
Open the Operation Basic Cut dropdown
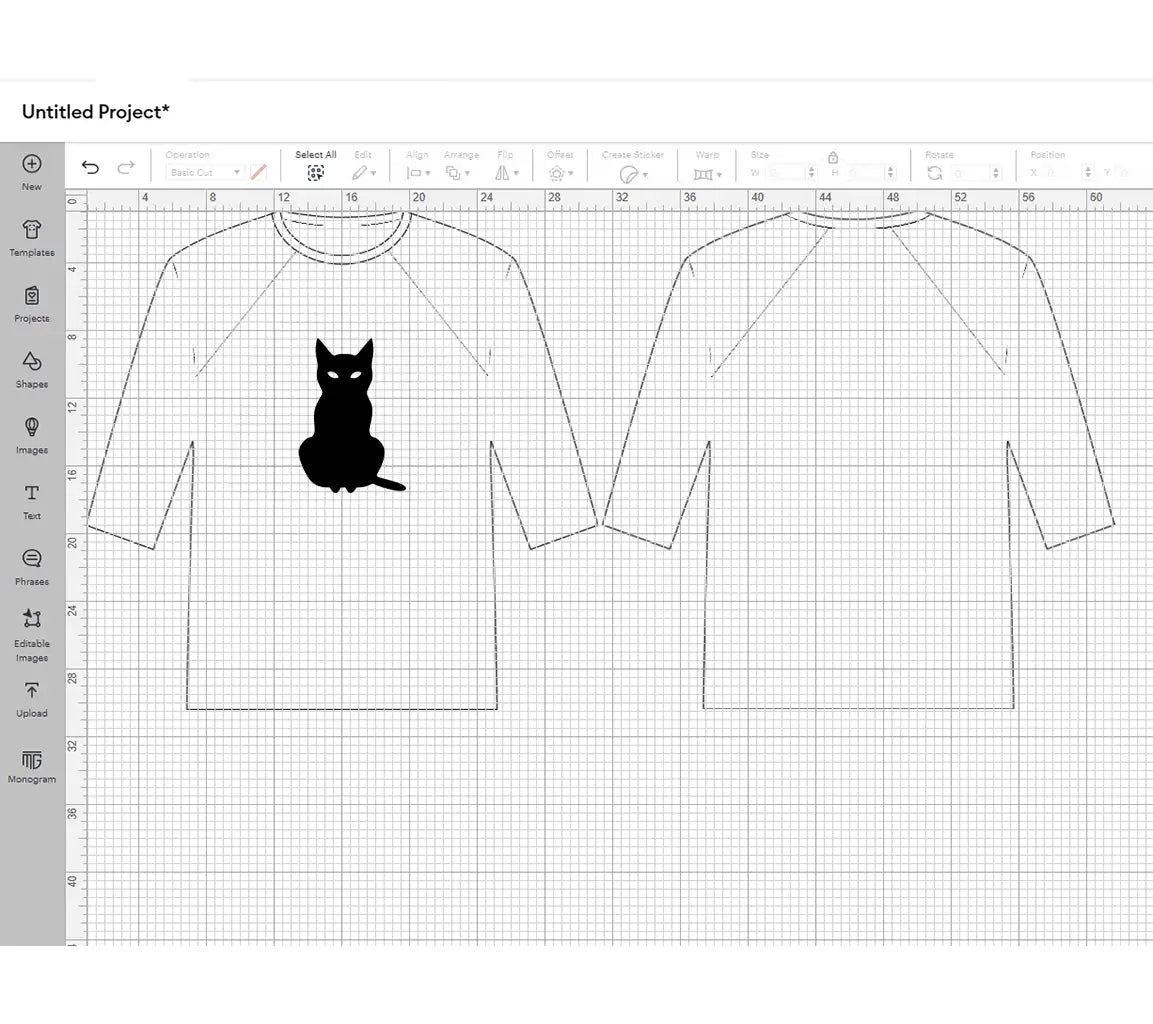tap(205, 172)
